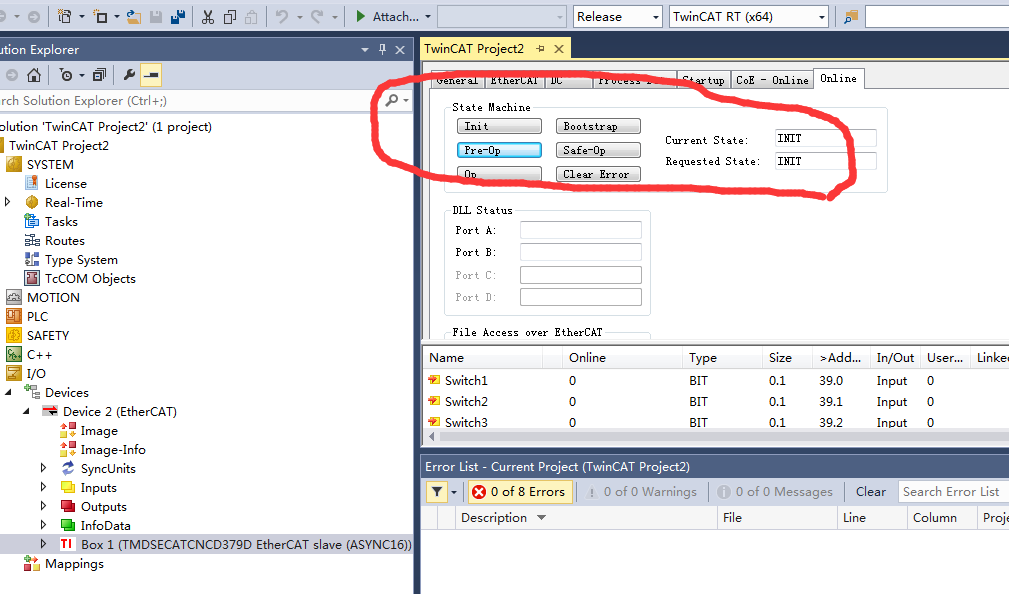Screen dimensions: 1009x594
Task: Click the Collapse All icon in Solution Explorer
Action: point(99,75)
